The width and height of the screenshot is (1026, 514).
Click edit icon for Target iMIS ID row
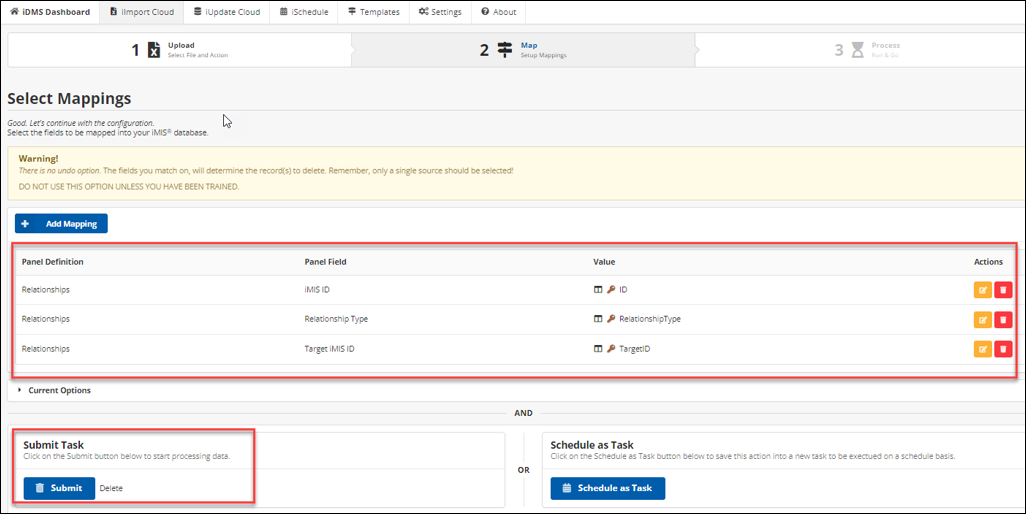(x=983, y=349)
